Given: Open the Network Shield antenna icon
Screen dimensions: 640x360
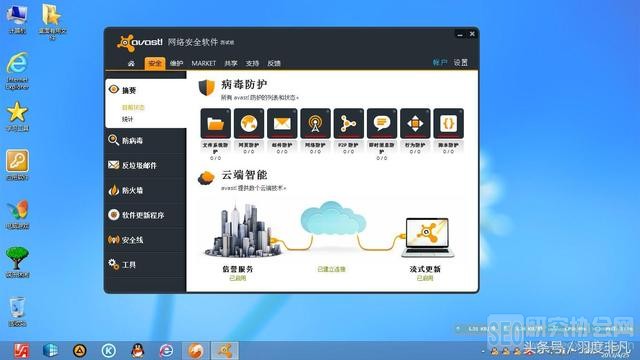Looking at the screenshot, I should click(316, 123).
